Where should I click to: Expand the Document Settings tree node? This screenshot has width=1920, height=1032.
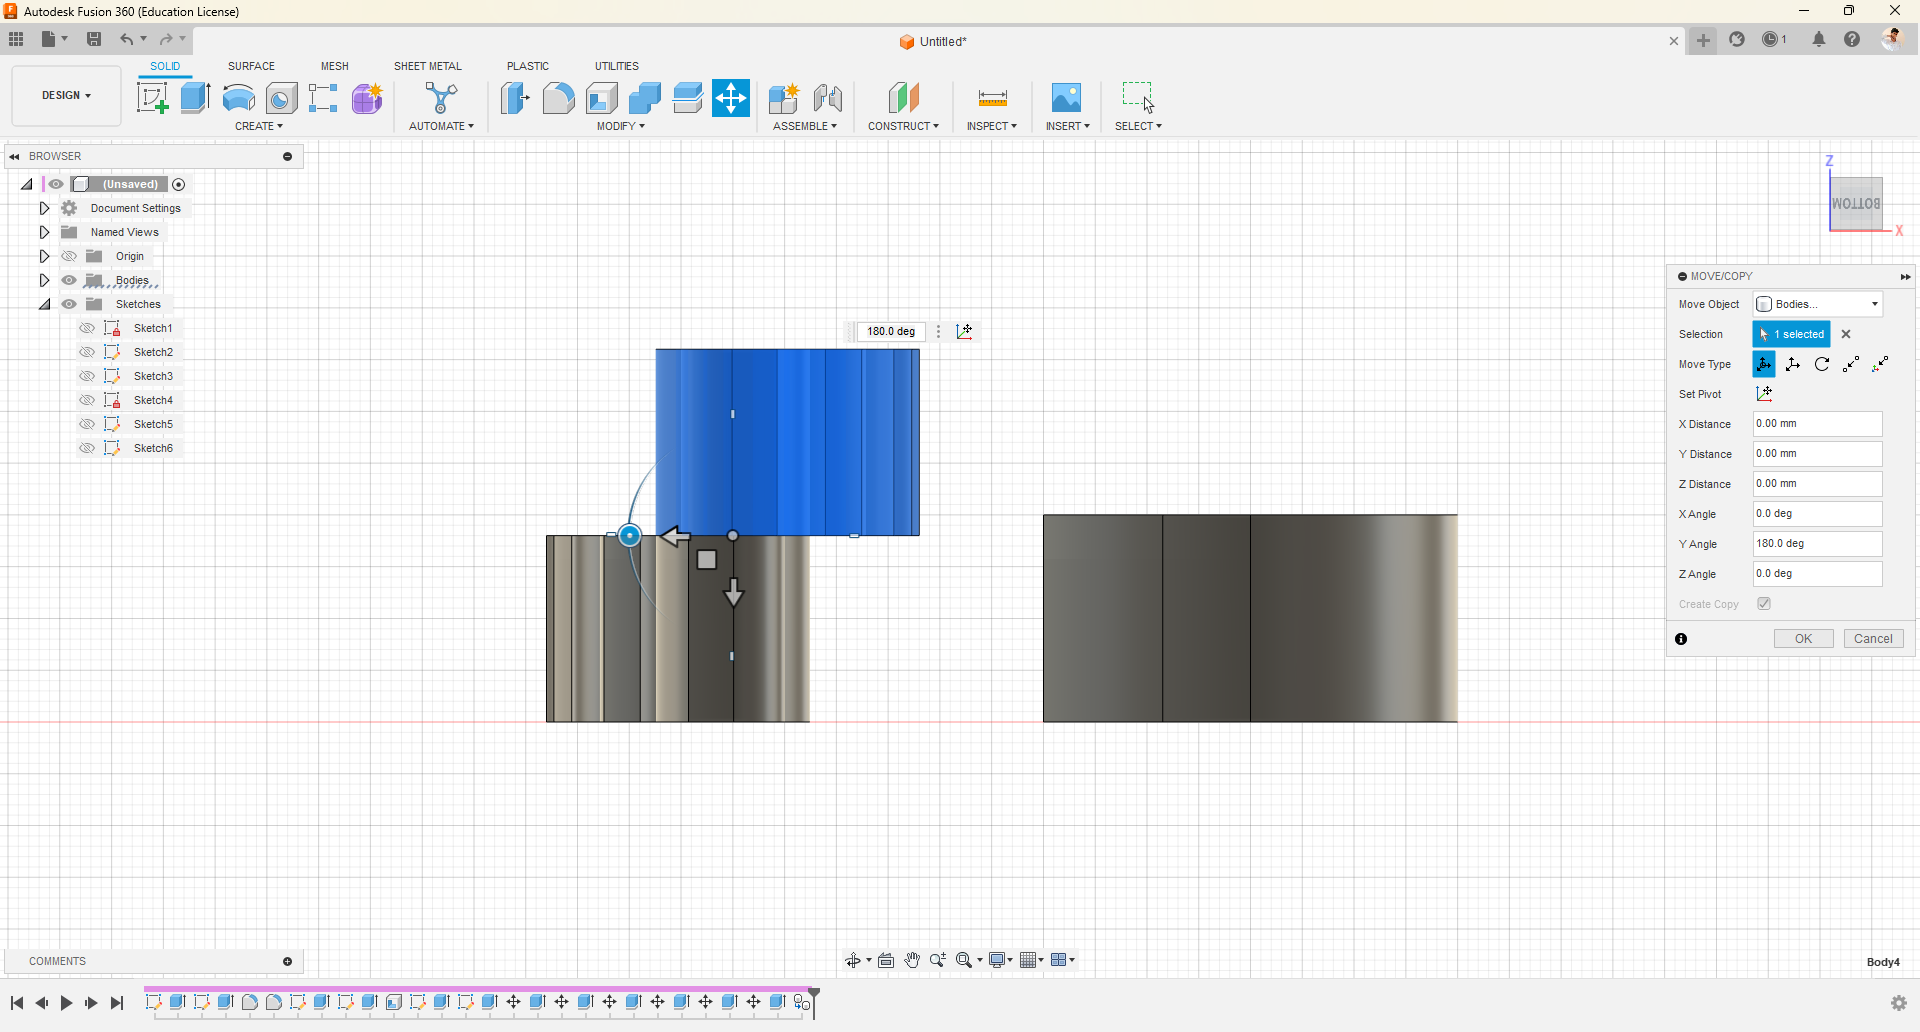click(x=44, y=208)
